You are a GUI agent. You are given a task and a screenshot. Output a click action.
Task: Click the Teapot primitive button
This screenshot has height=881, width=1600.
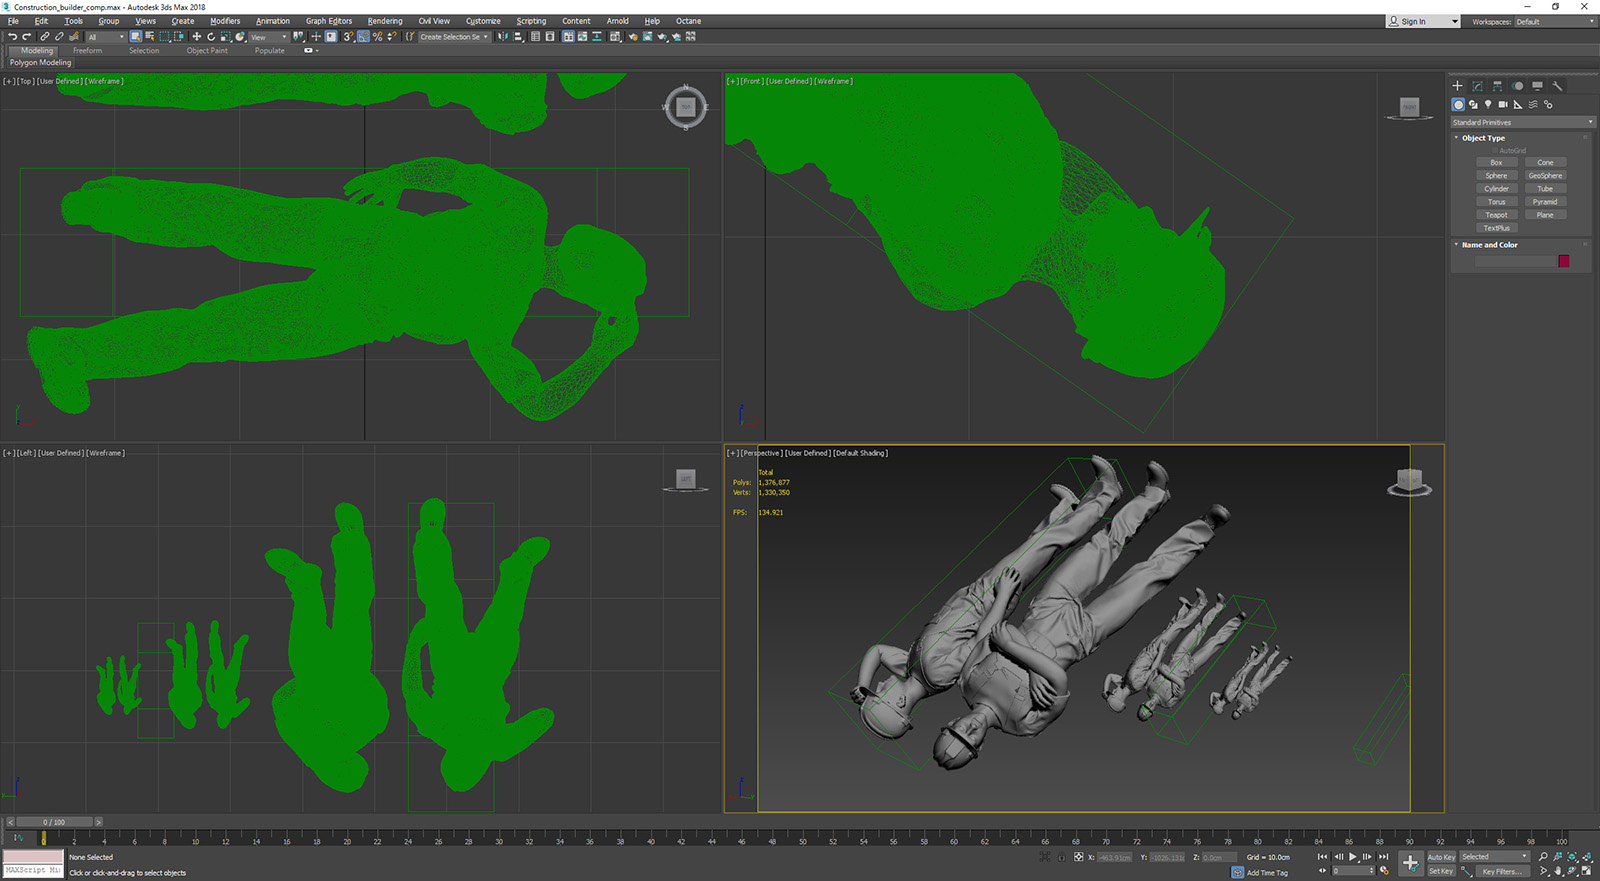tap(1496, 215)
